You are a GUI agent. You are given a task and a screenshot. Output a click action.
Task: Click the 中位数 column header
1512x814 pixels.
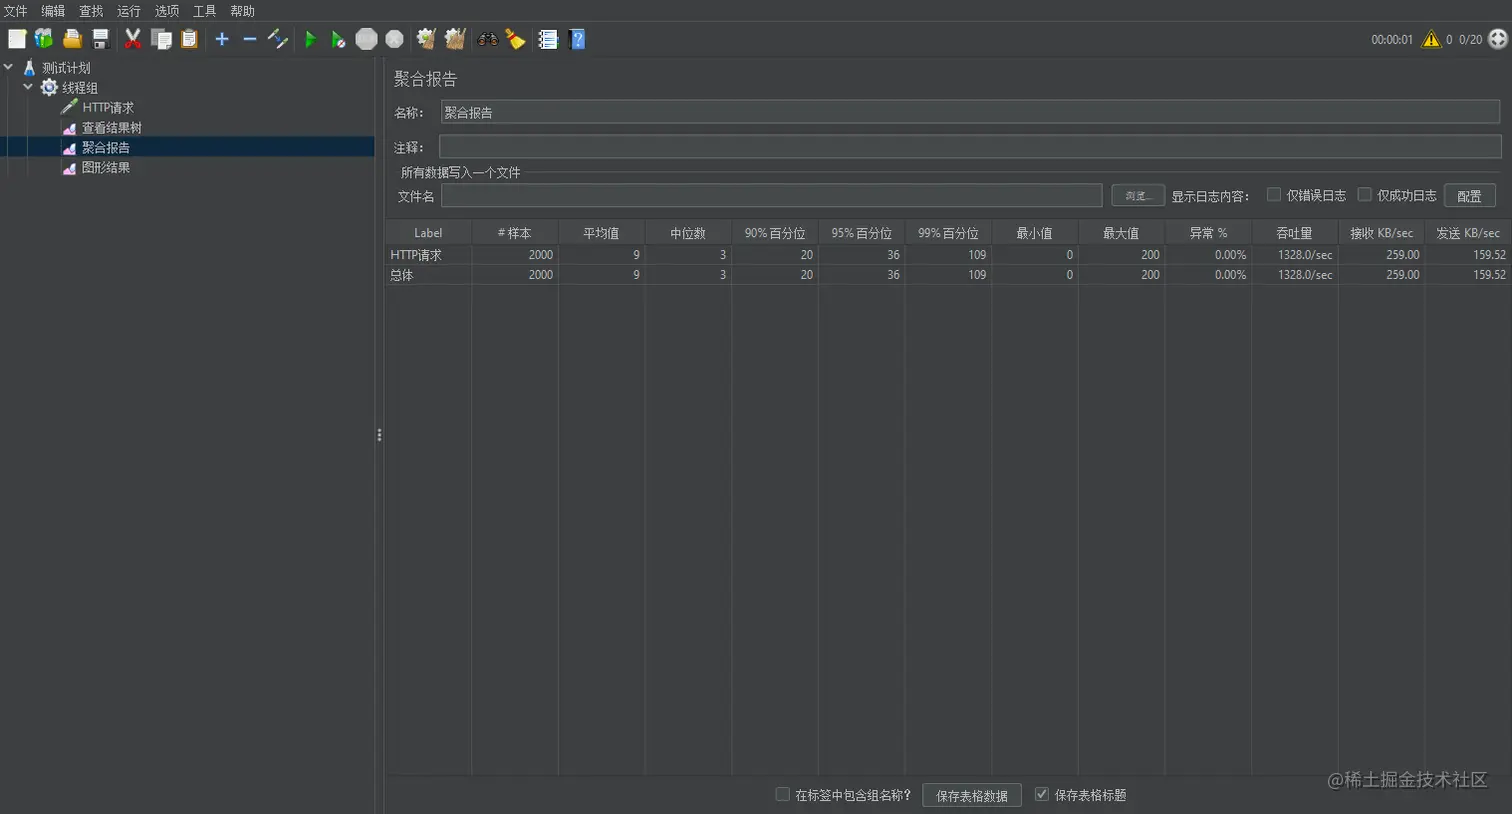688,233
